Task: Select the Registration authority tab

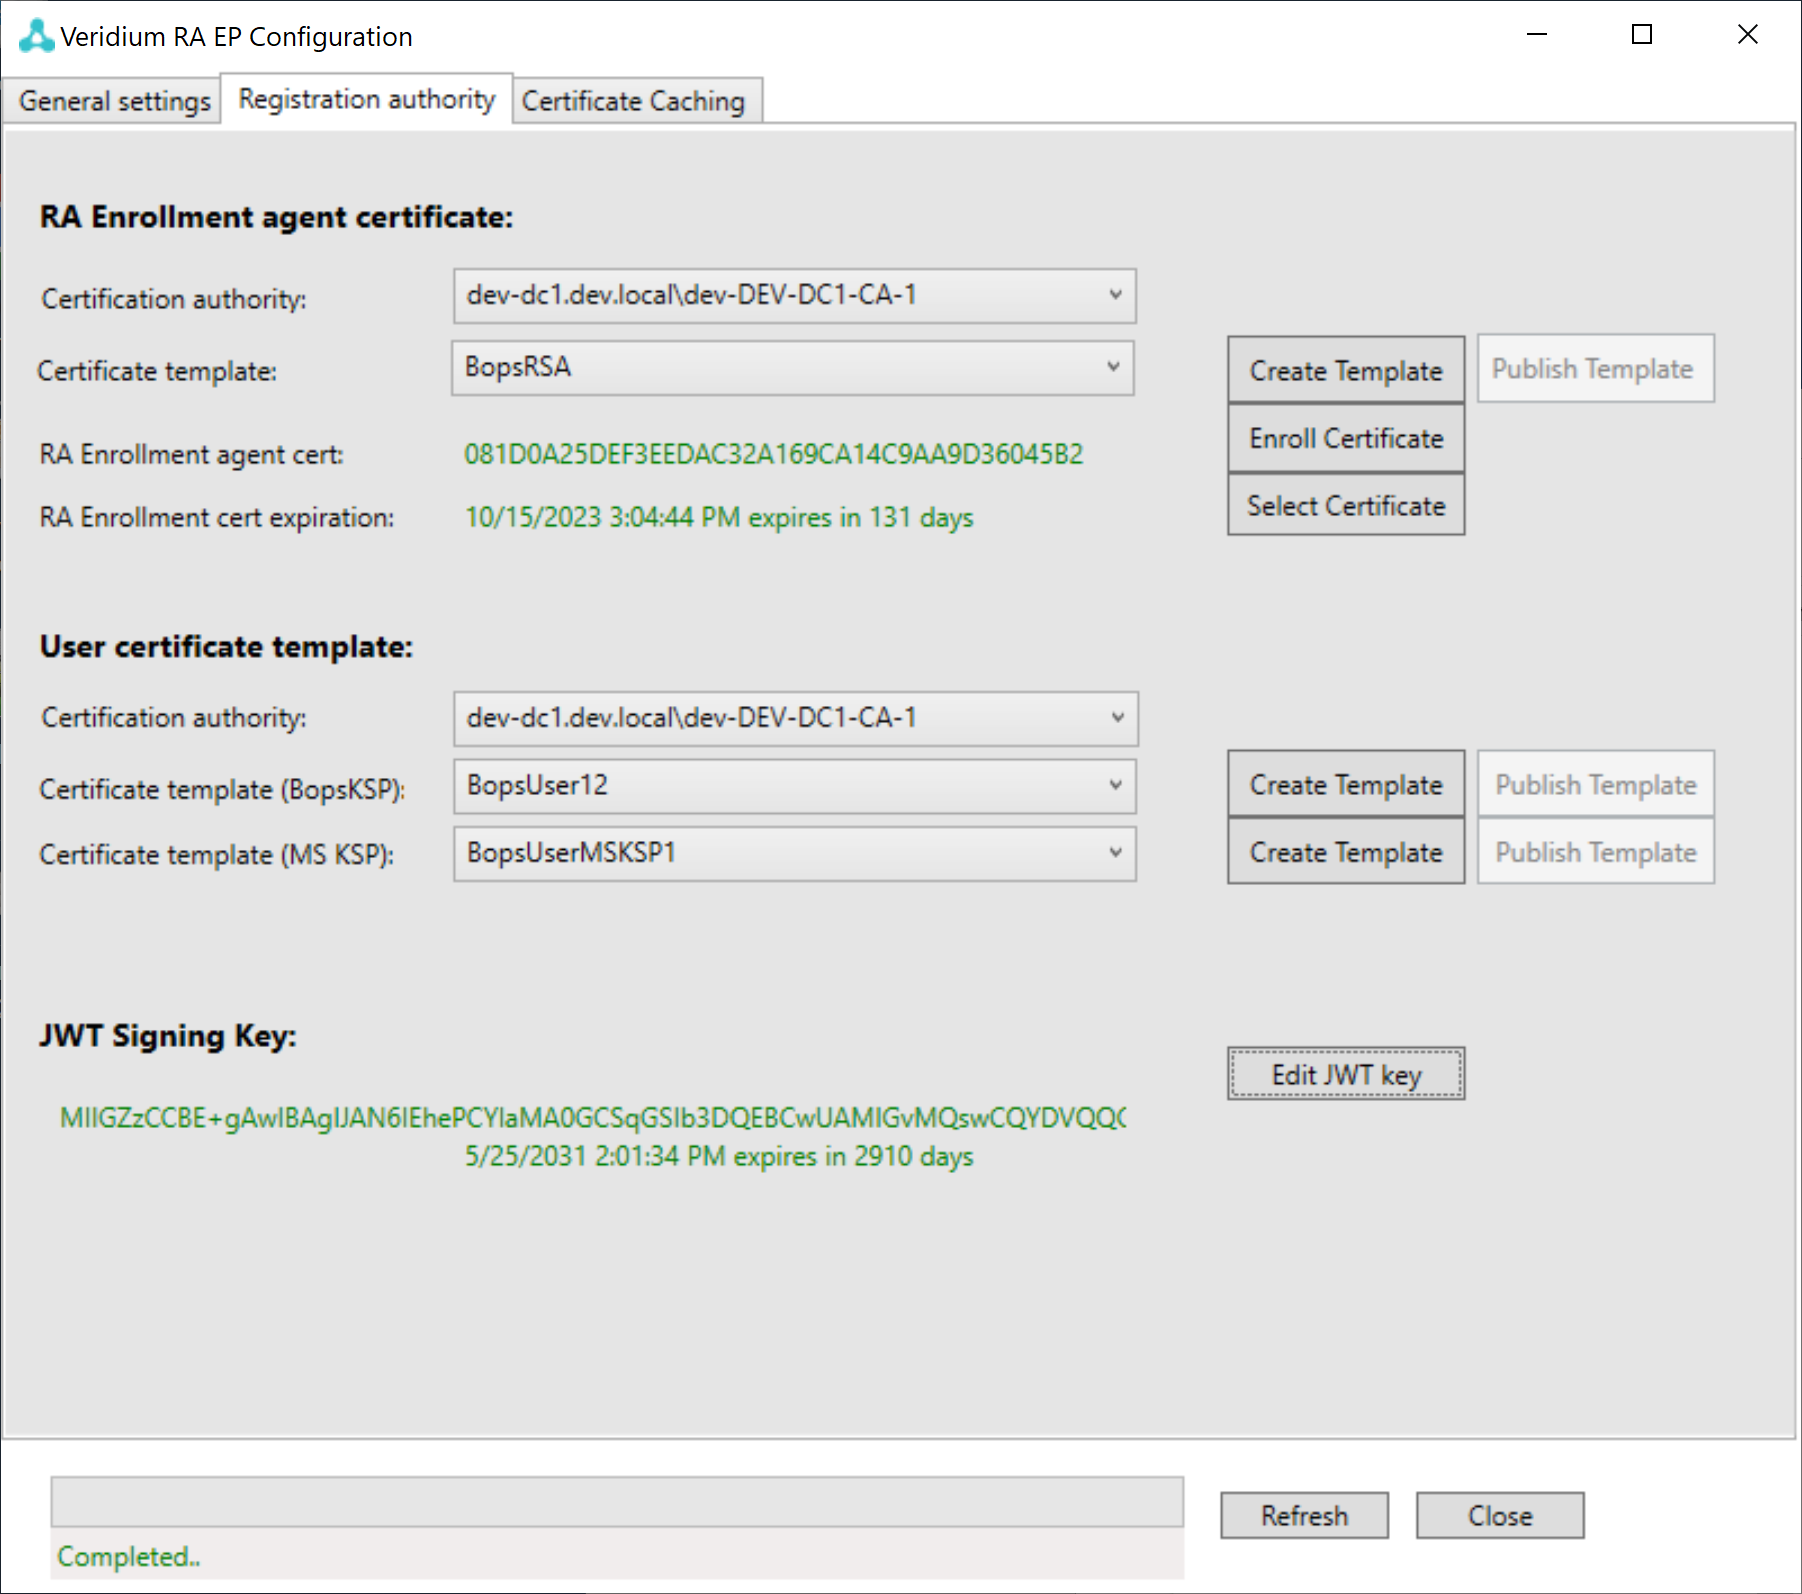Action: [x=366, y=99]
